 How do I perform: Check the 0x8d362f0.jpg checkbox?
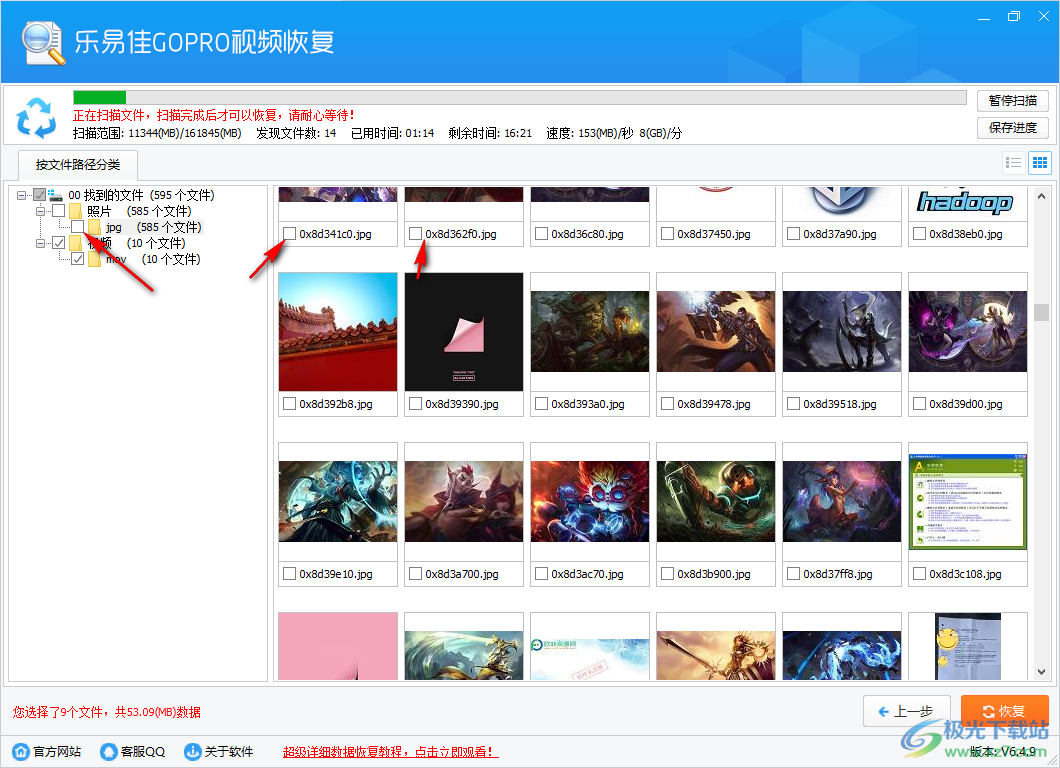415,234
